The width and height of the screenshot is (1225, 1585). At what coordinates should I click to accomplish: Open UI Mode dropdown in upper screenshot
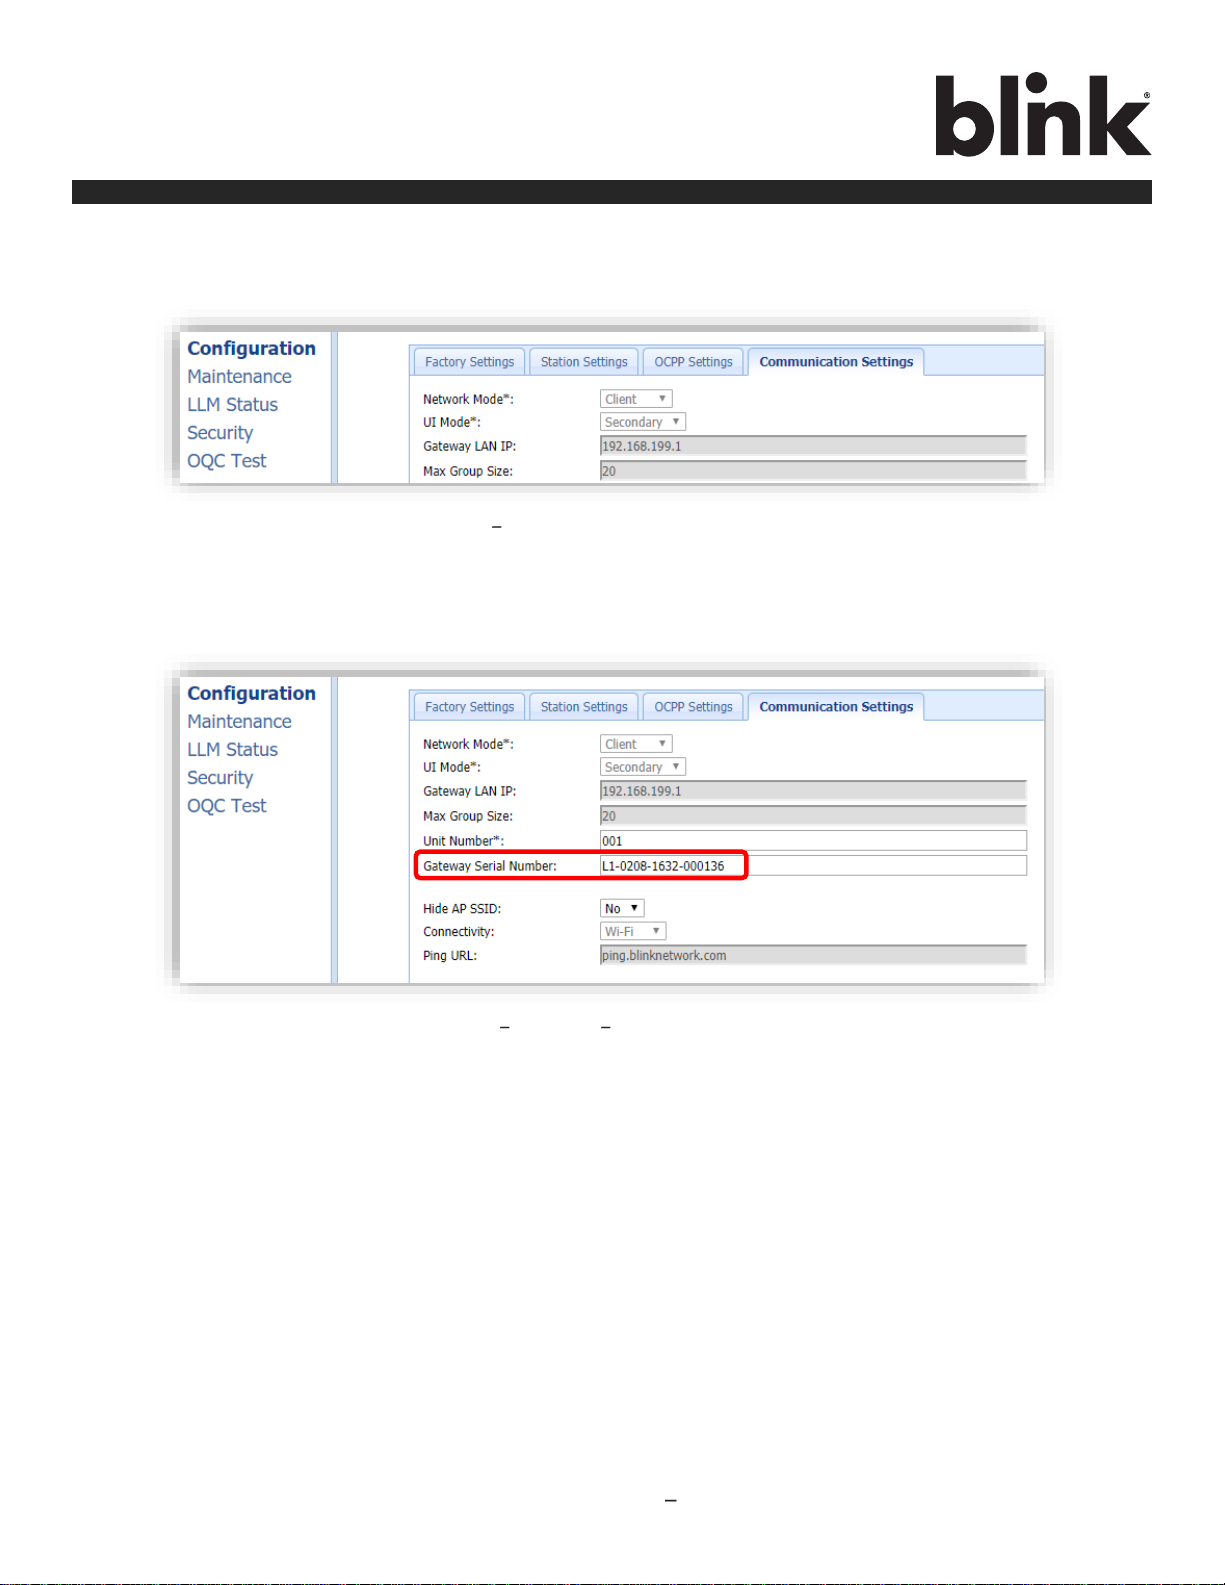click(643, 422)
